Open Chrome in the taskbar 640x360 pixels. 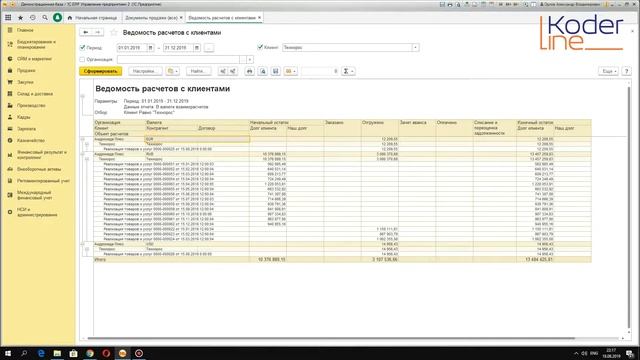coord(90,353)
